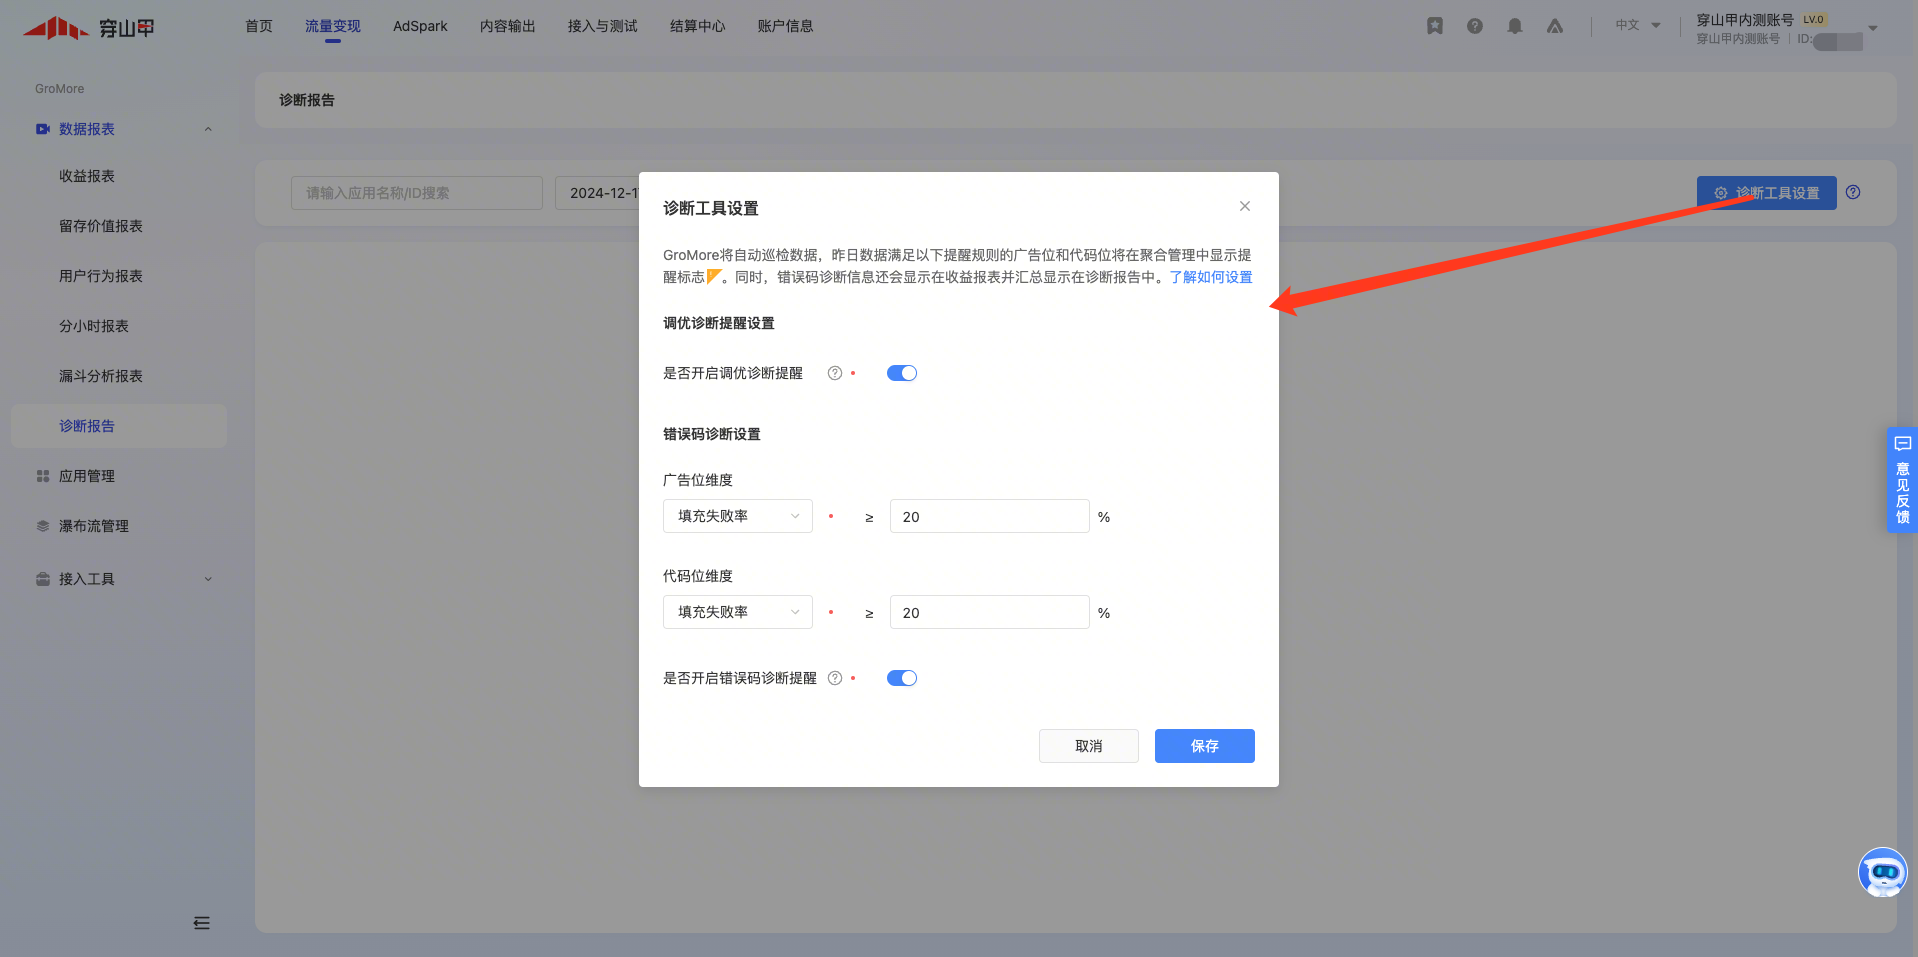
Task: Open 代码位维度 填充失败率 dropdown
Action: click(737, 612)
